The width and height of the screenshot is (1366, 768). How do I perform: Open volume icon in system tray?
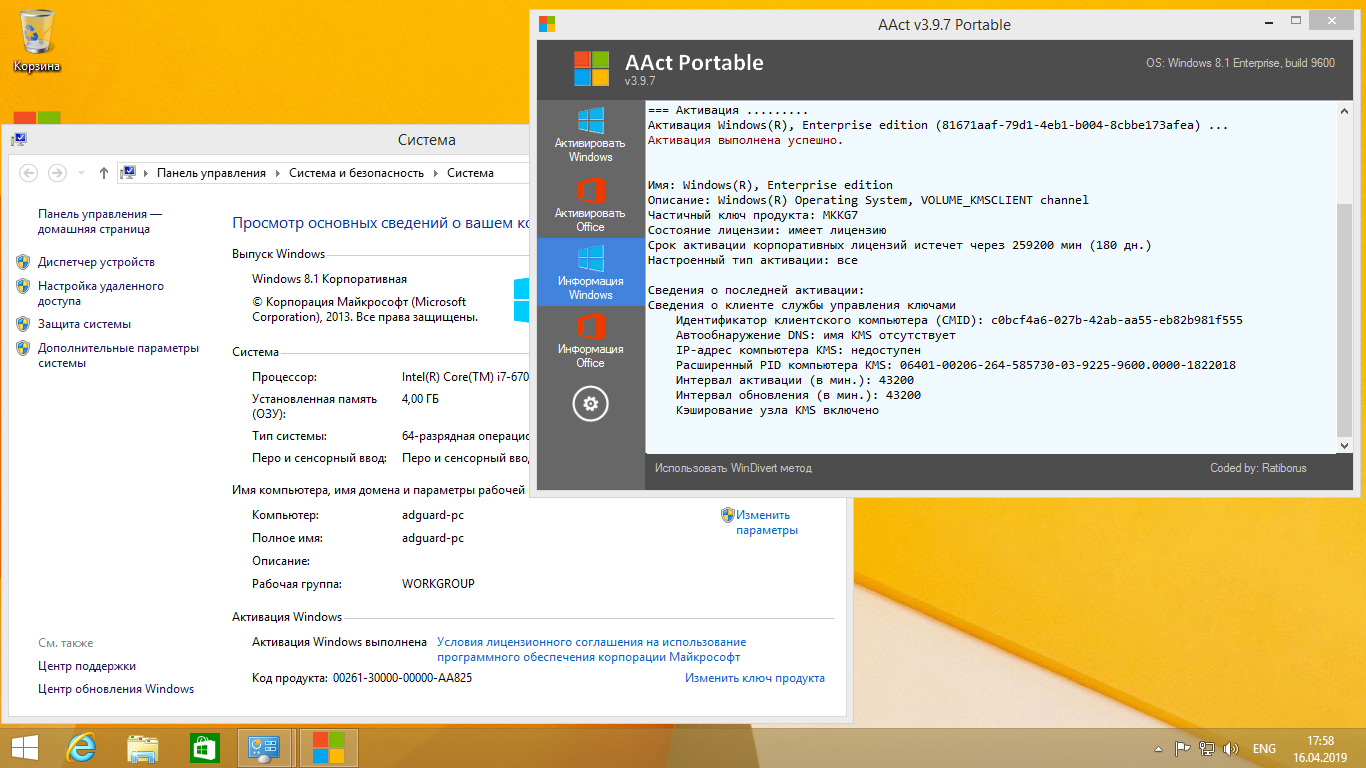[1231, 748]
